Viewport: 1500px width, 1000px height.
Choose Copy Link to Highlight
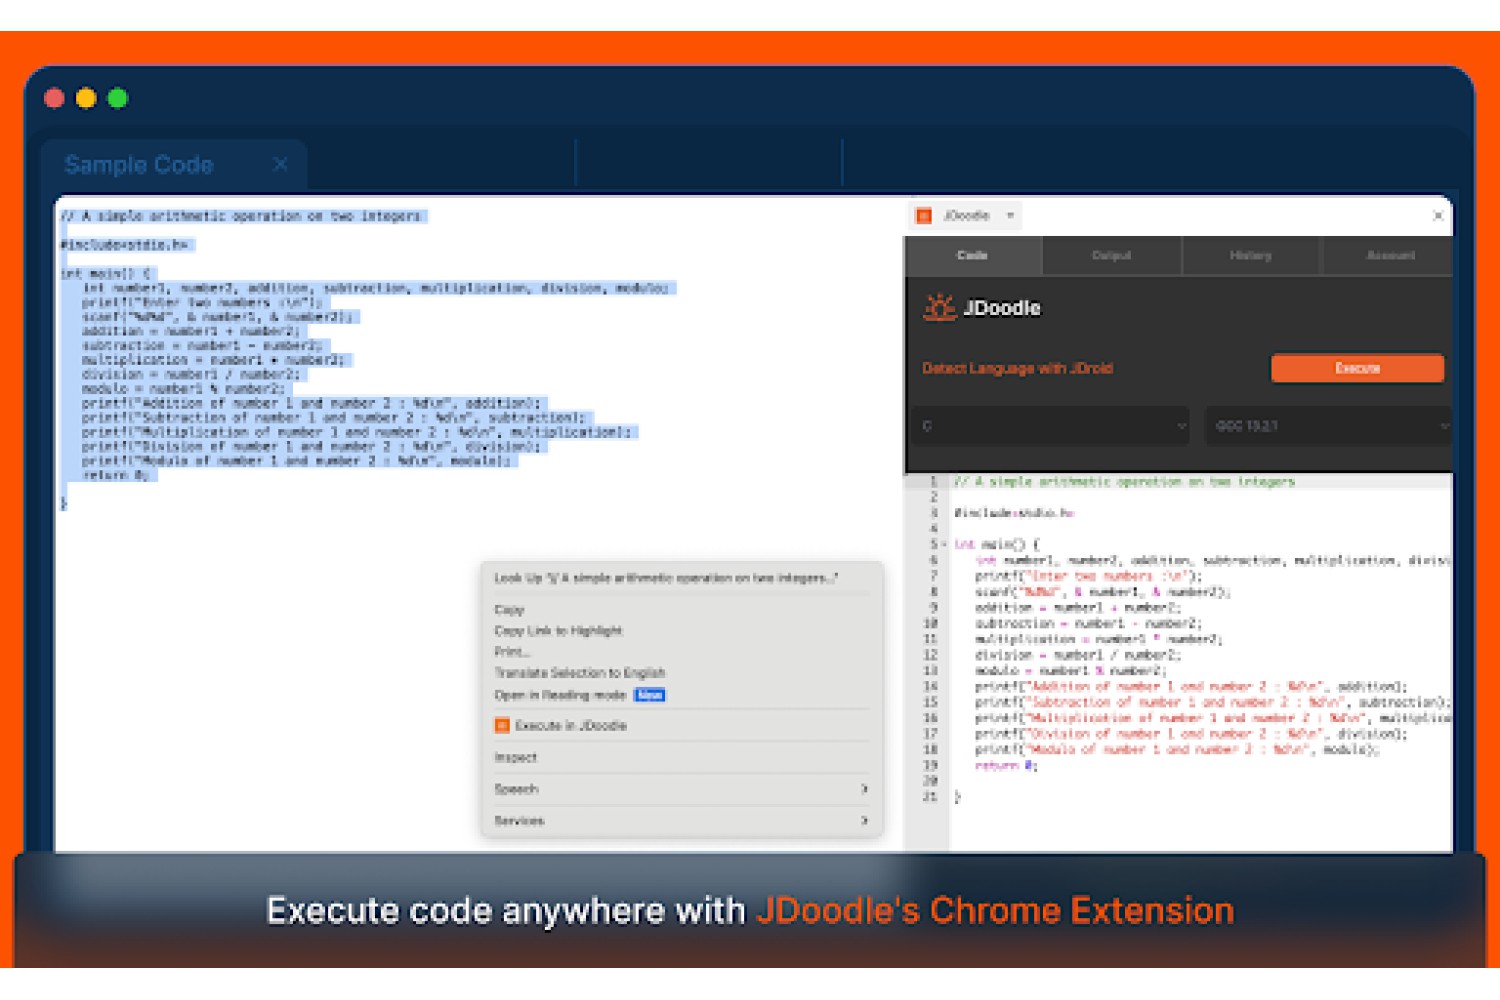click(680, 631)
